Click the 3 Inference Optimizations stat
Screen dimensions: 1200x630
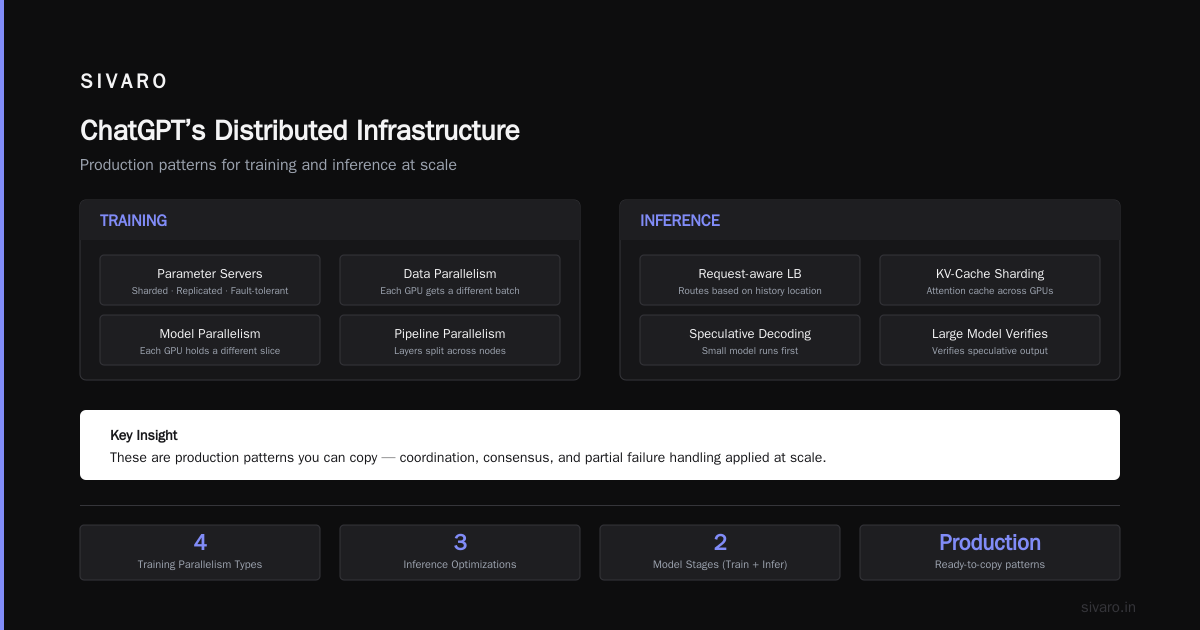460,553
